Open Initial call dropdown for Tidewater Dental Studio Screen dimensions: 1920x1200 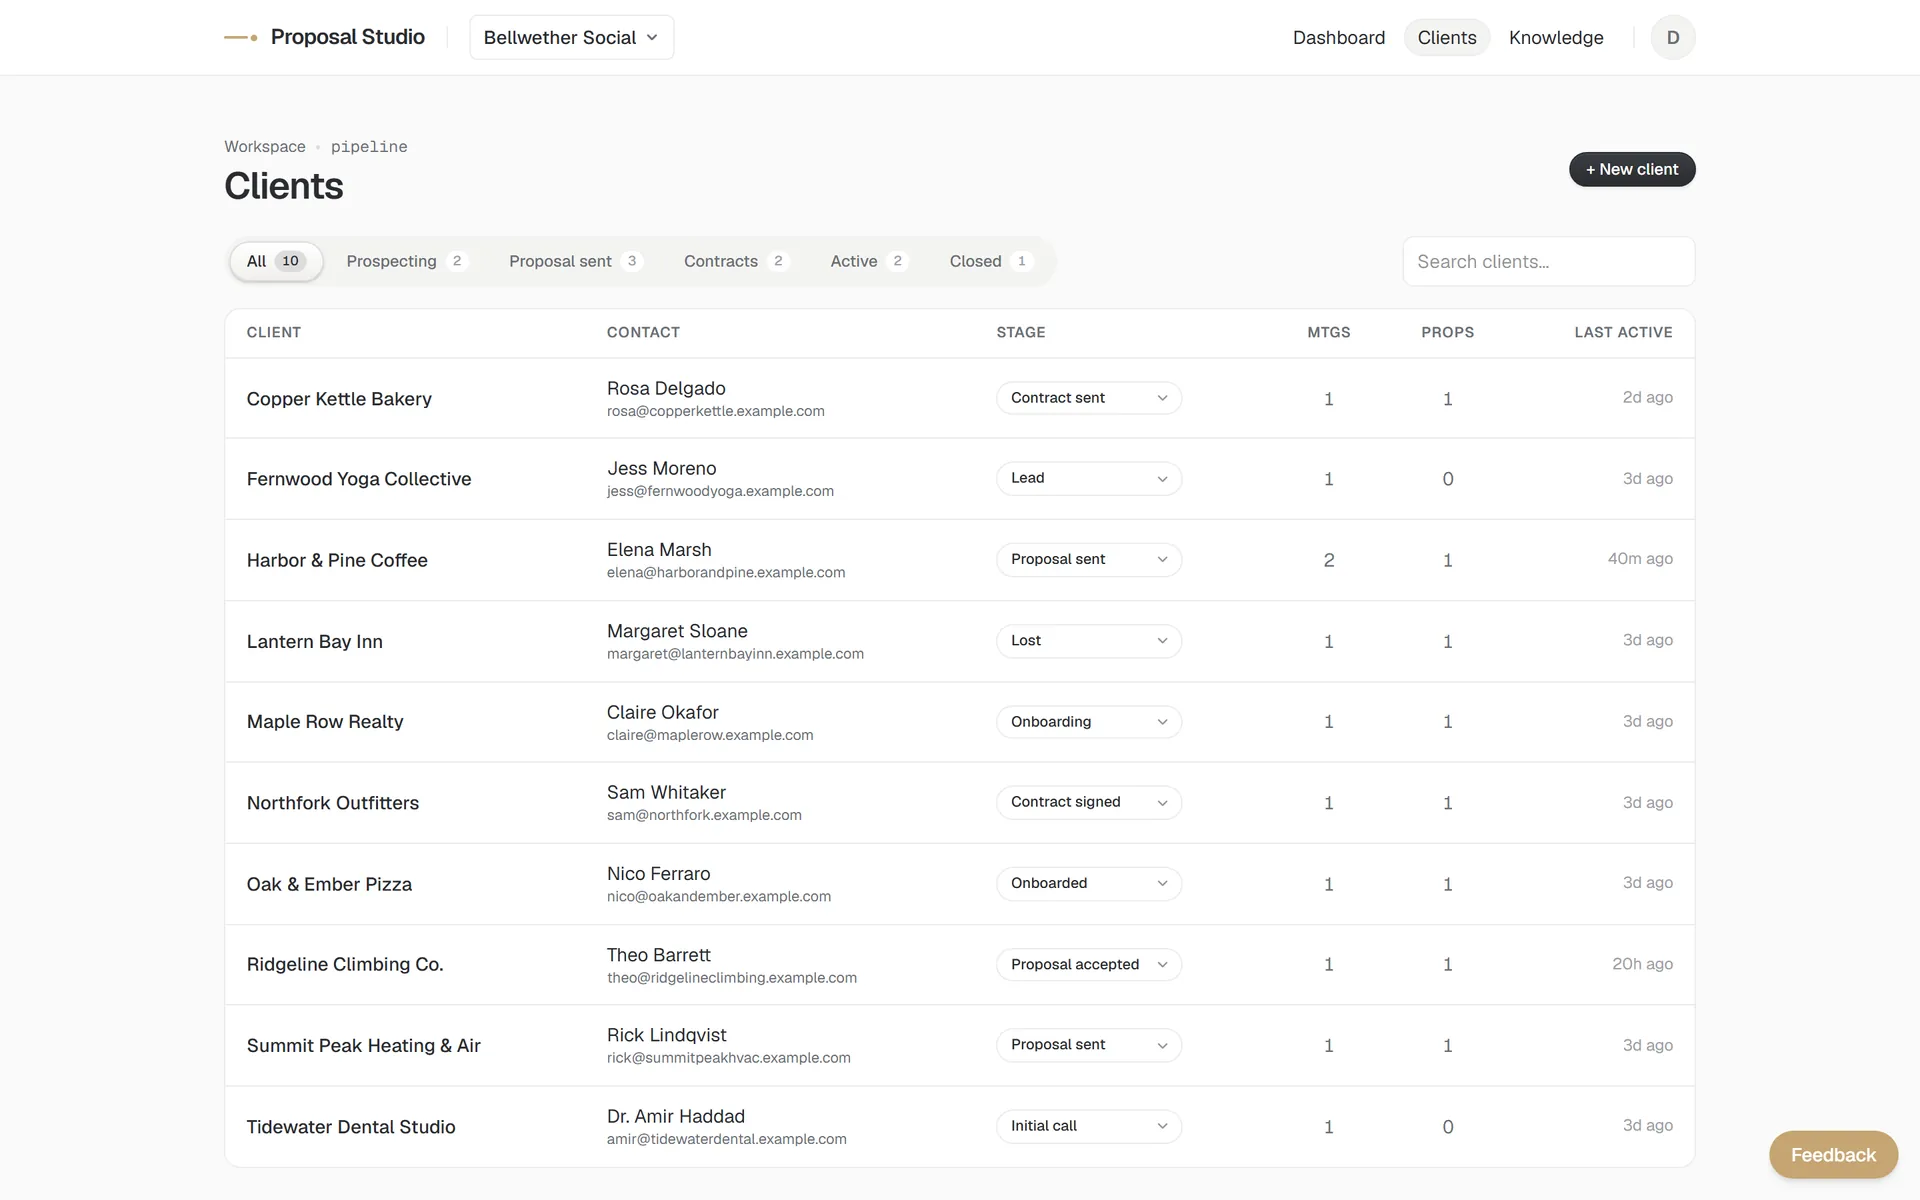click(1088, 1126)
